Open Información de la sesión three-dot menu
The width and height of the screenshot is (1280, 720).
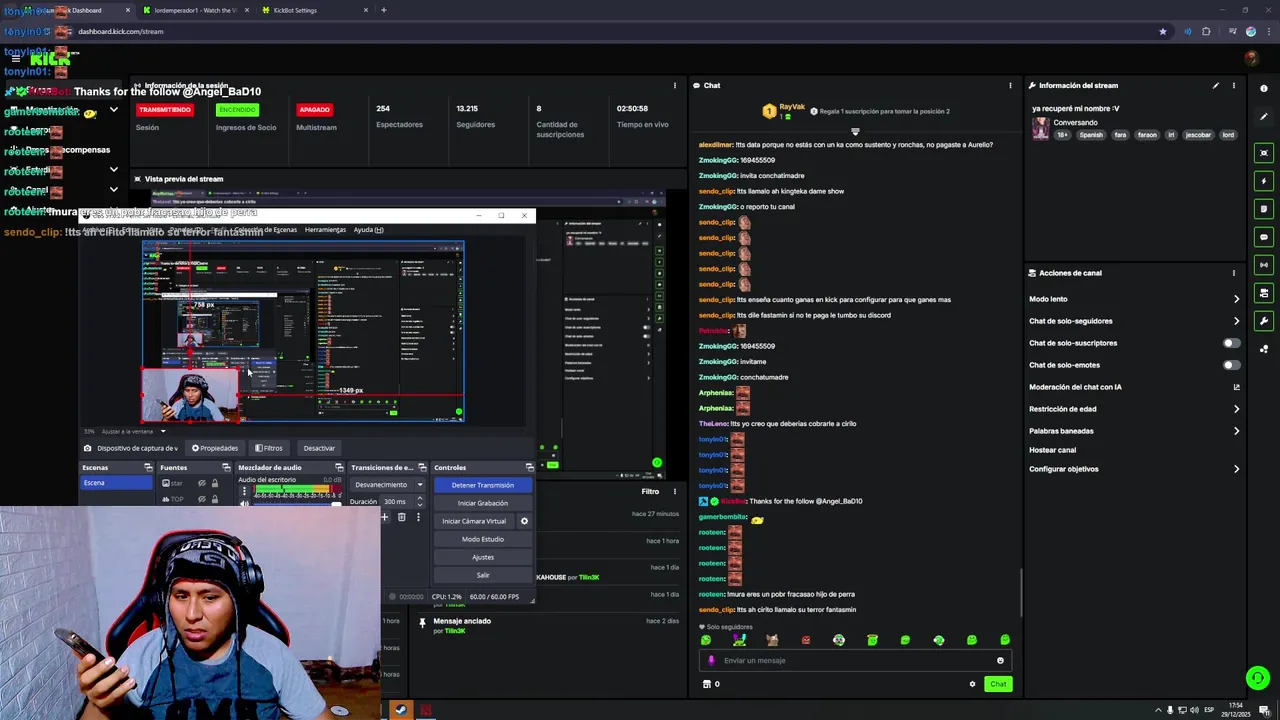coord(674,85)
